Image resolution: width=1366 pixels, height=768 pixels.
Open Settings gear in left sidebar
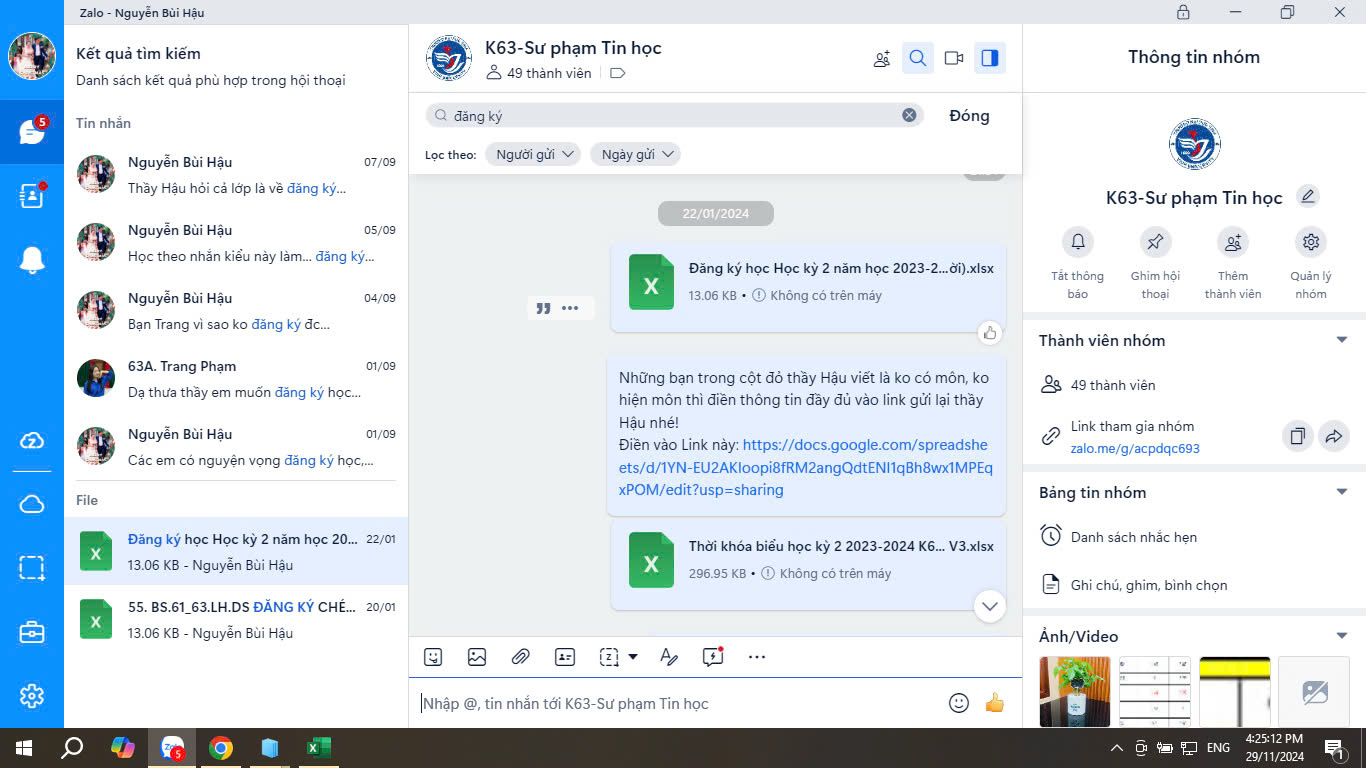[32, 696]
